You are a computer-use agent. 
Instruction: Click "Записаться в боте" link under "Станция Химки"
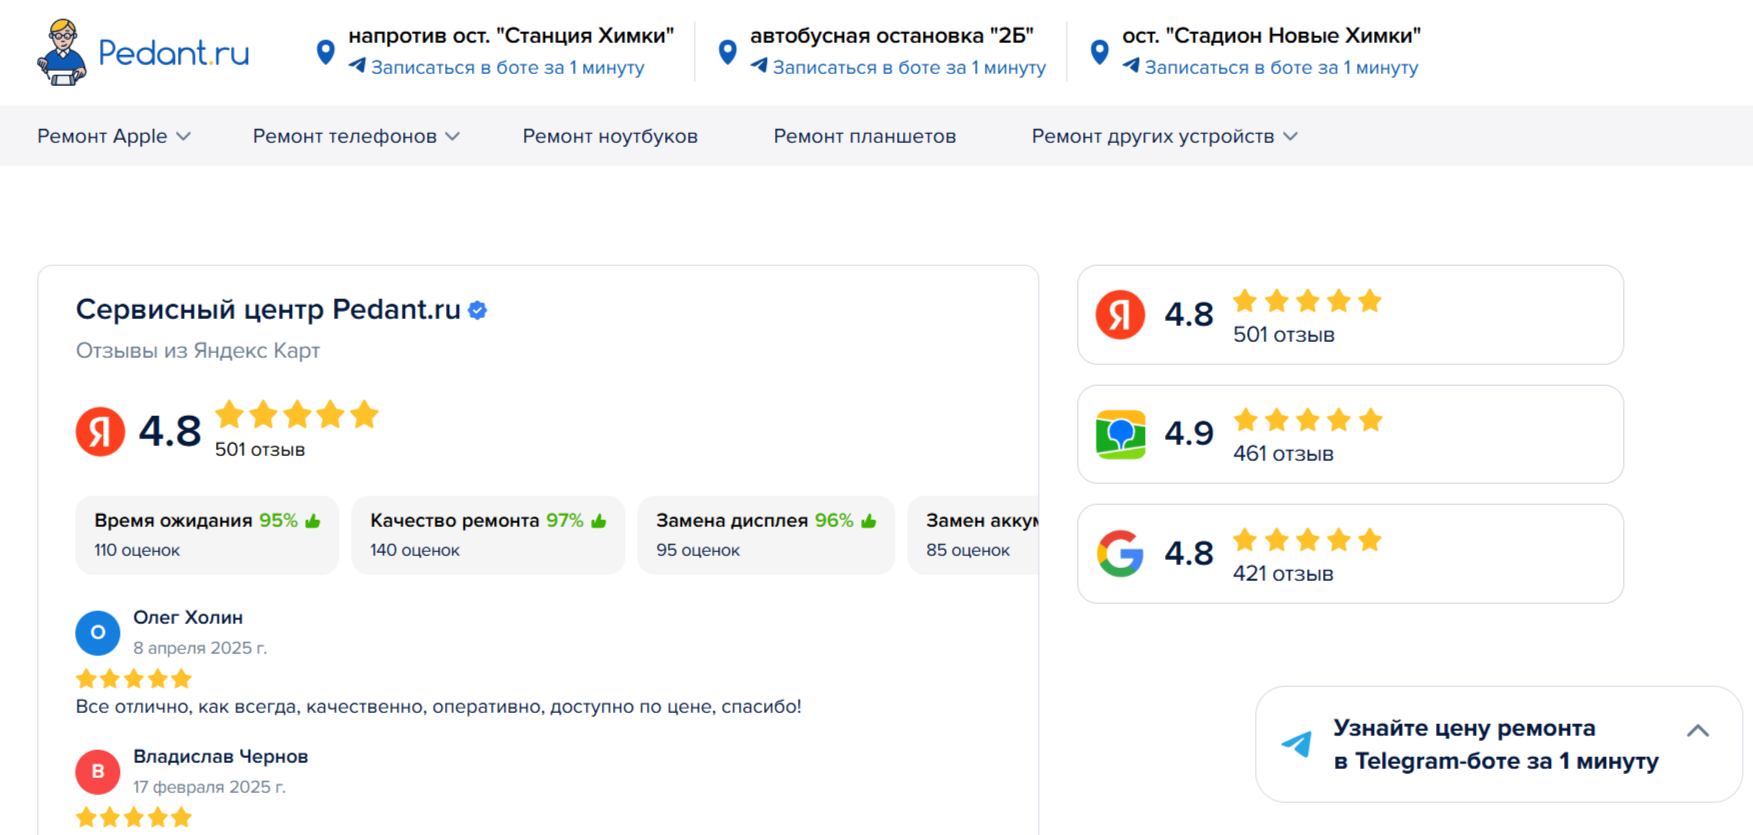(507, 68)
